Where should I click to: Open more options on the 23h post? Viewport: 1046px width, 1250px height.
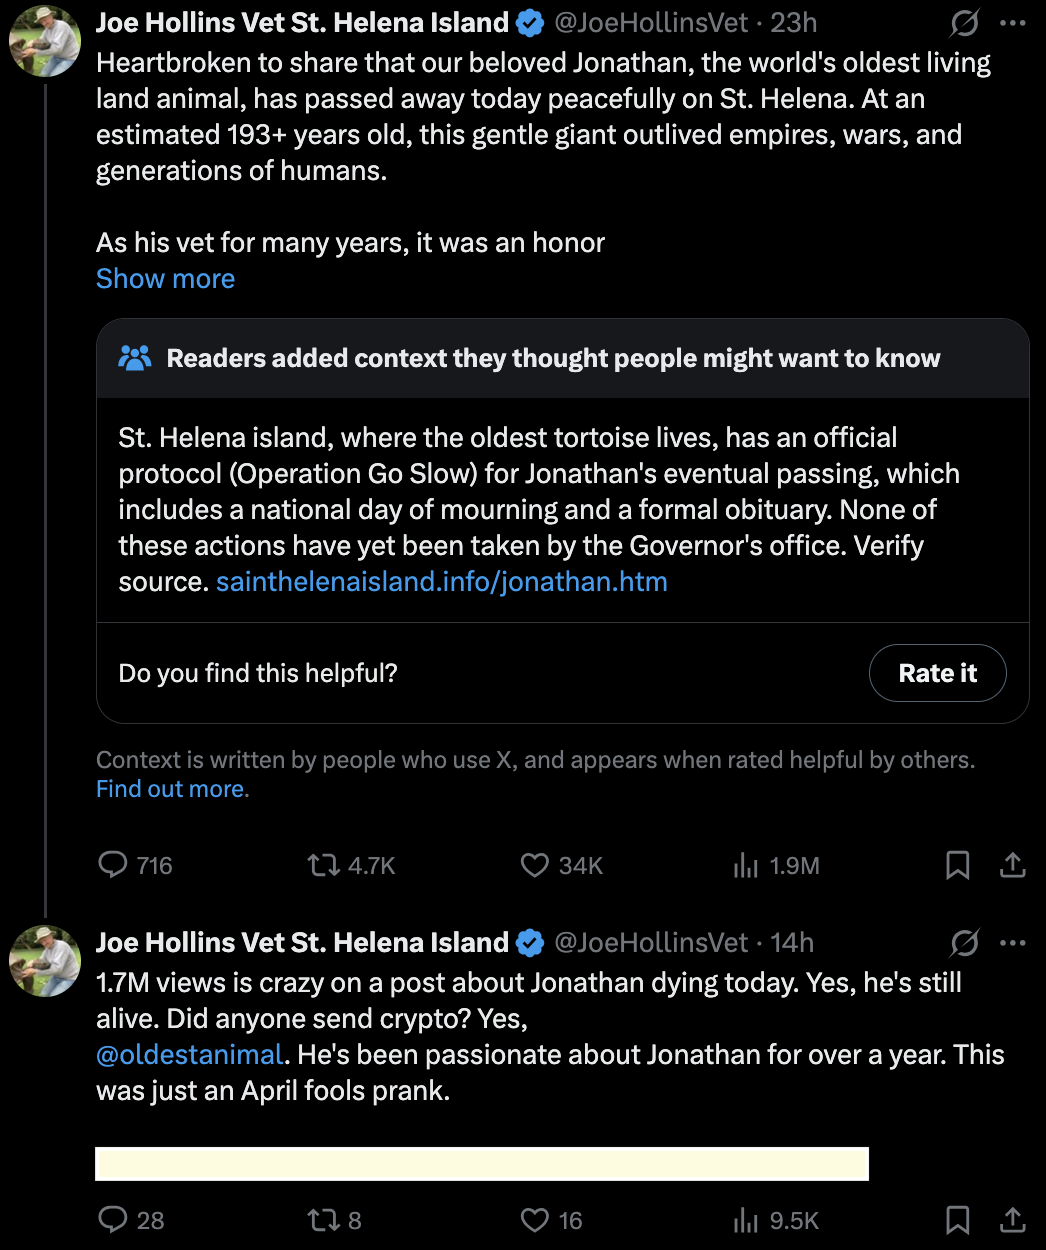pos(1013,23)
